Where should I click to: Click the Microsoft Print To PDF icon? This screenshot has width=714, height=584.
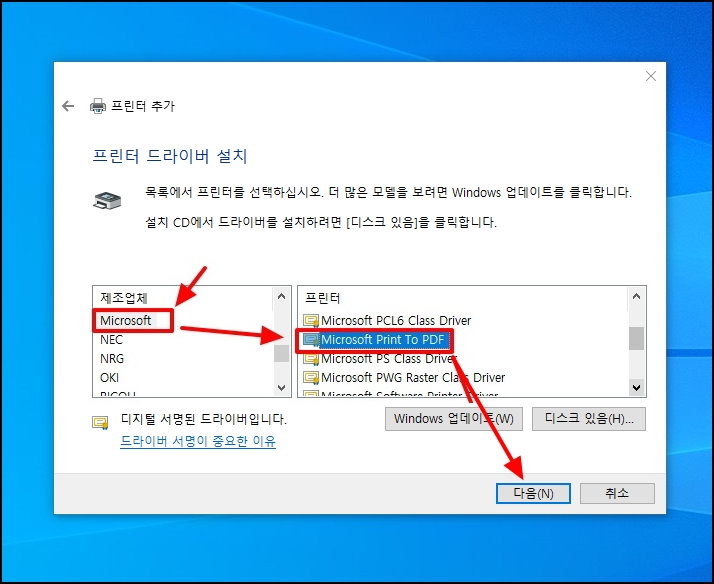click(x=311, y=340)
